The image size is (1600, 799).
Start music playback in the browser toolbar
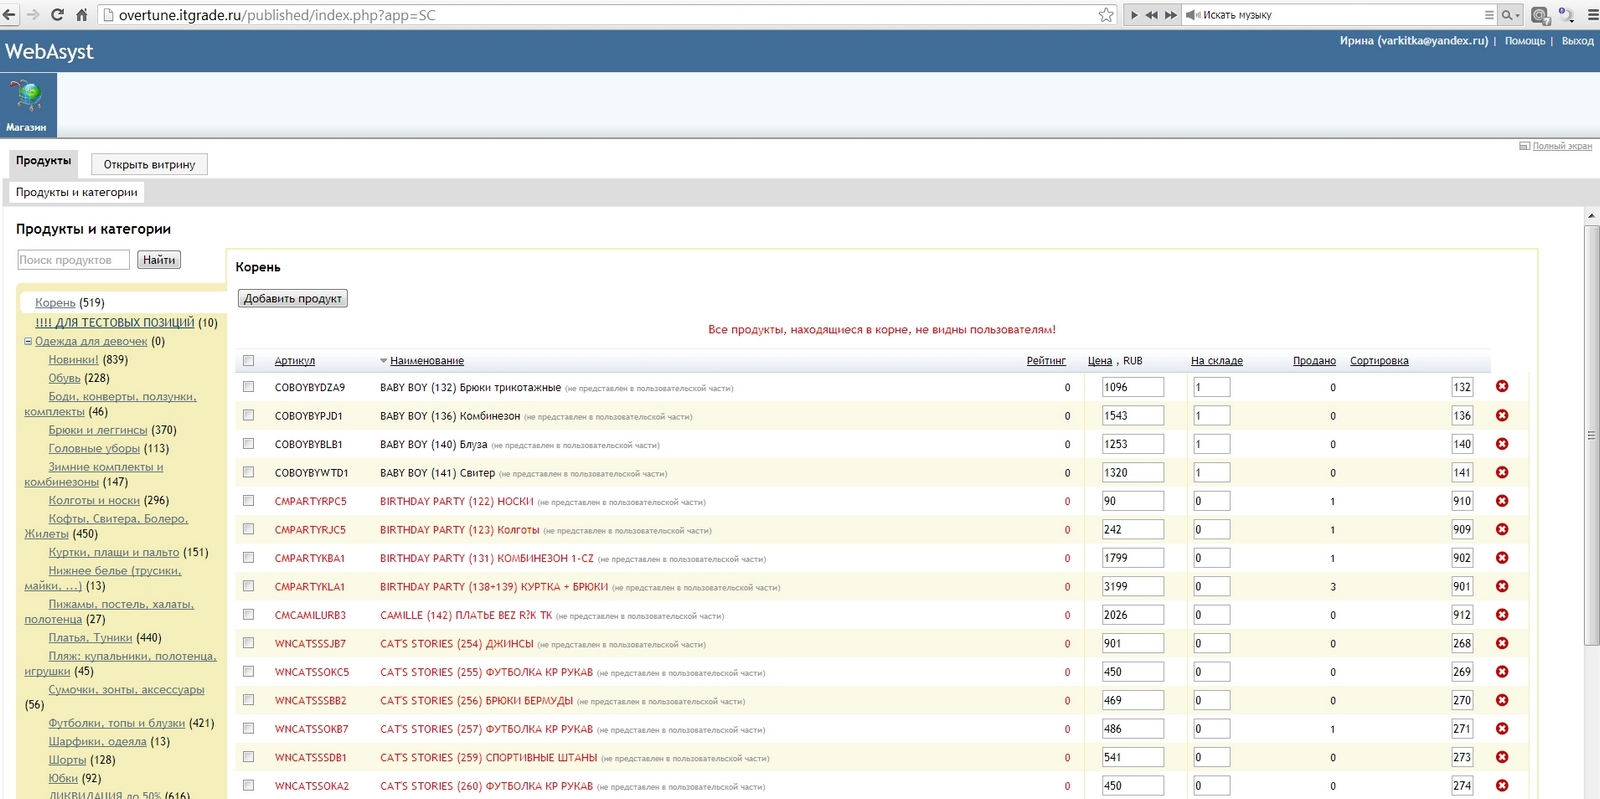[x=1134, y=15]
